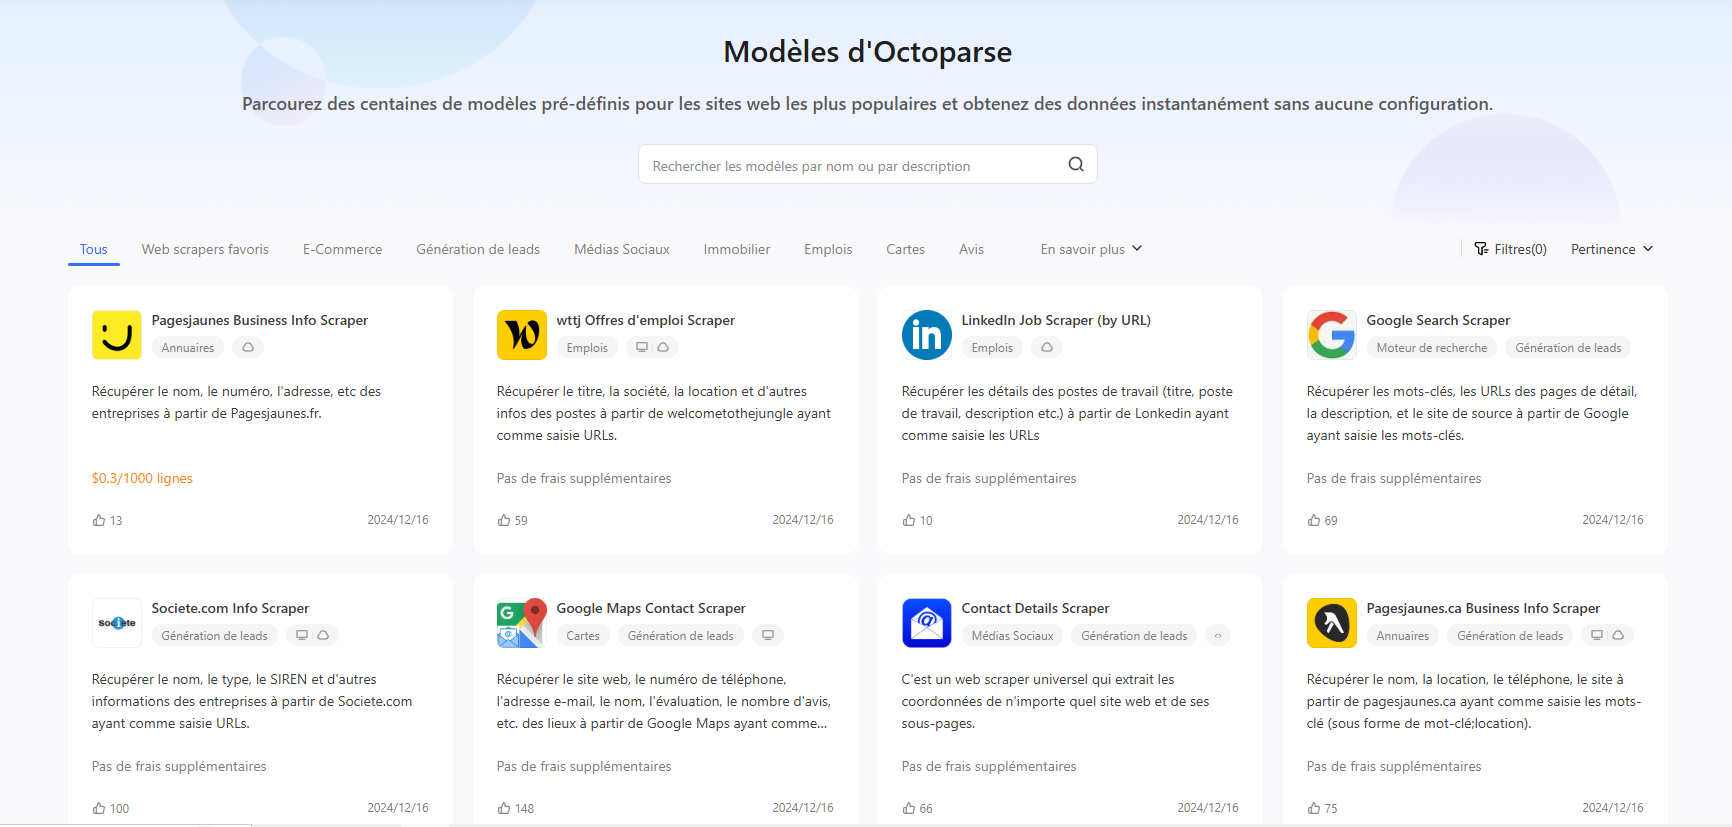
Task: Open Pagesjaunes.ca Business Info Scraper title
Action: (x=1483, y=608)
